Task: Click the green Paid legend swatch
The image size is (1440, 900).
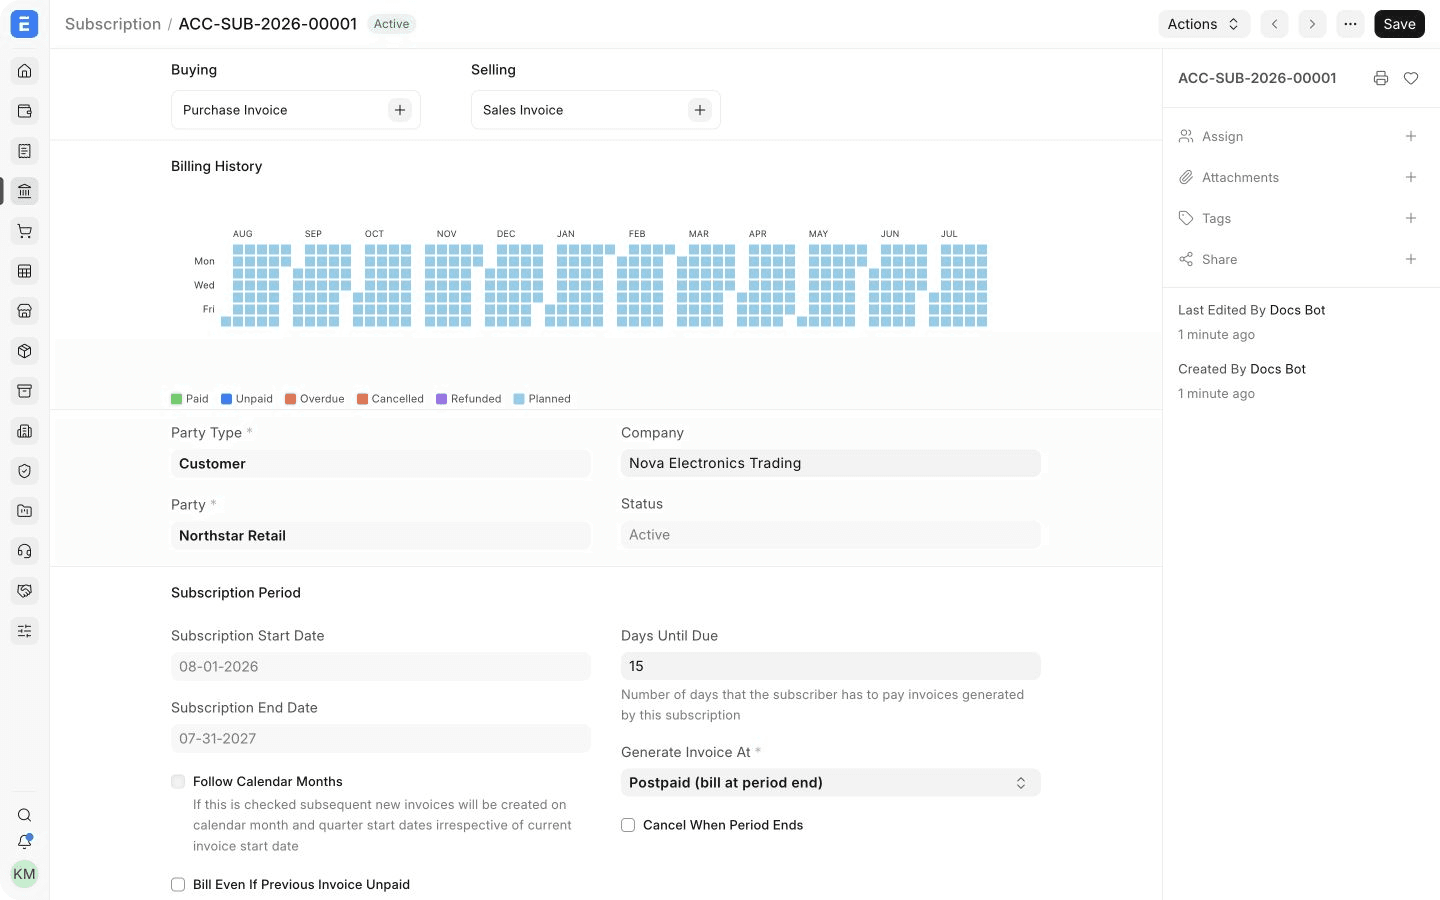Action: coord(176,399)
